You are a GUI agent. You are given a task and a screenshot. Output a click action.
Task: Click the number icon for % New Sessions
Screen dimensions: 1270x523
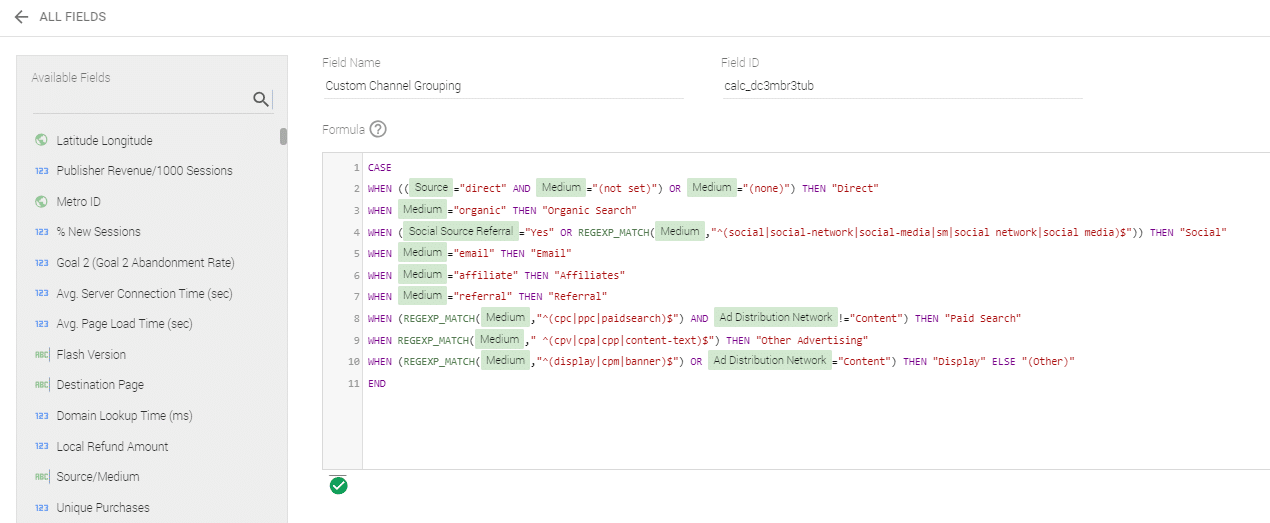(x=41, y=232)
